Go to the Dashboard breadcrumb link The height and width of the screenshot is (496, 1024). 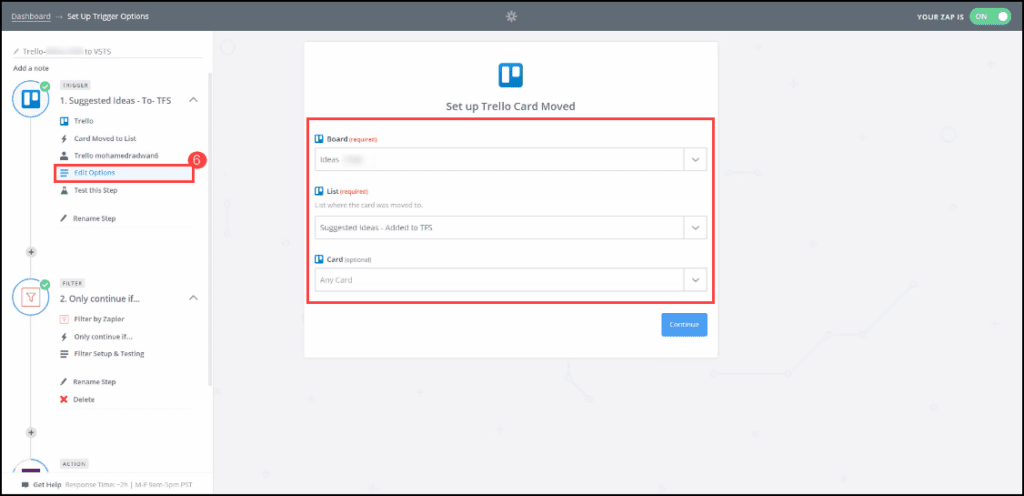click(30, 16)
